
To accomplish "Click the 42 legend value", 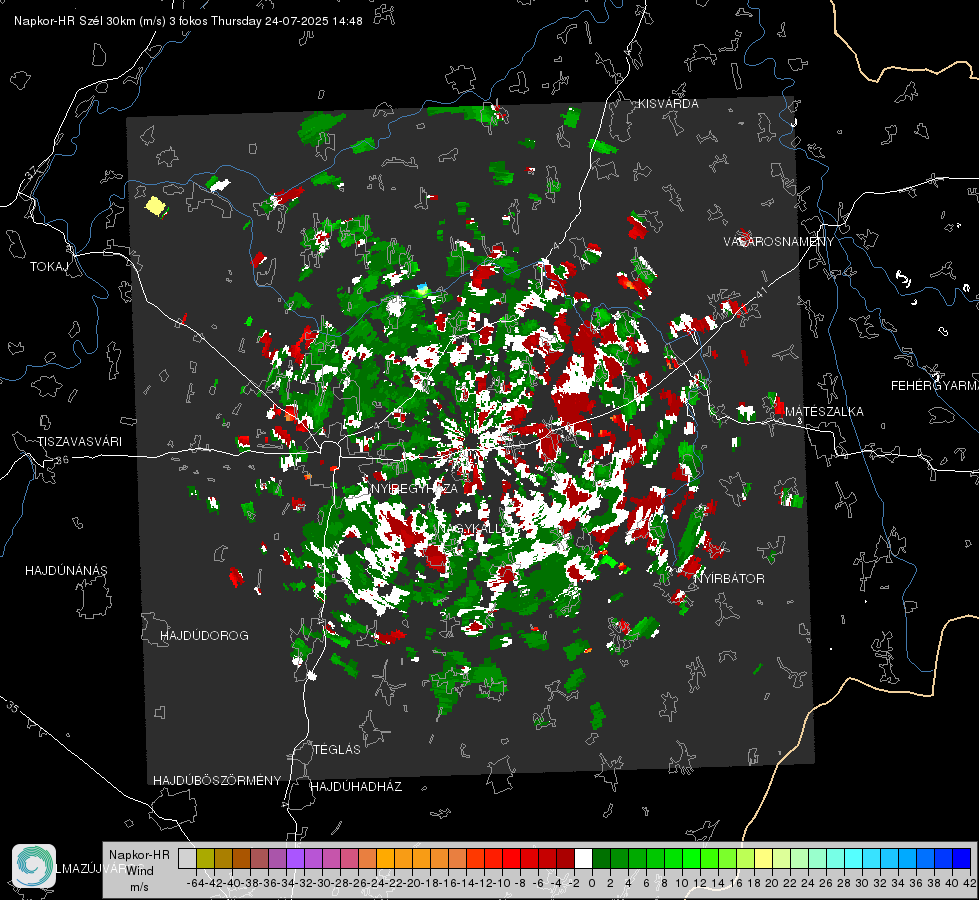I will tap(969, 883).
